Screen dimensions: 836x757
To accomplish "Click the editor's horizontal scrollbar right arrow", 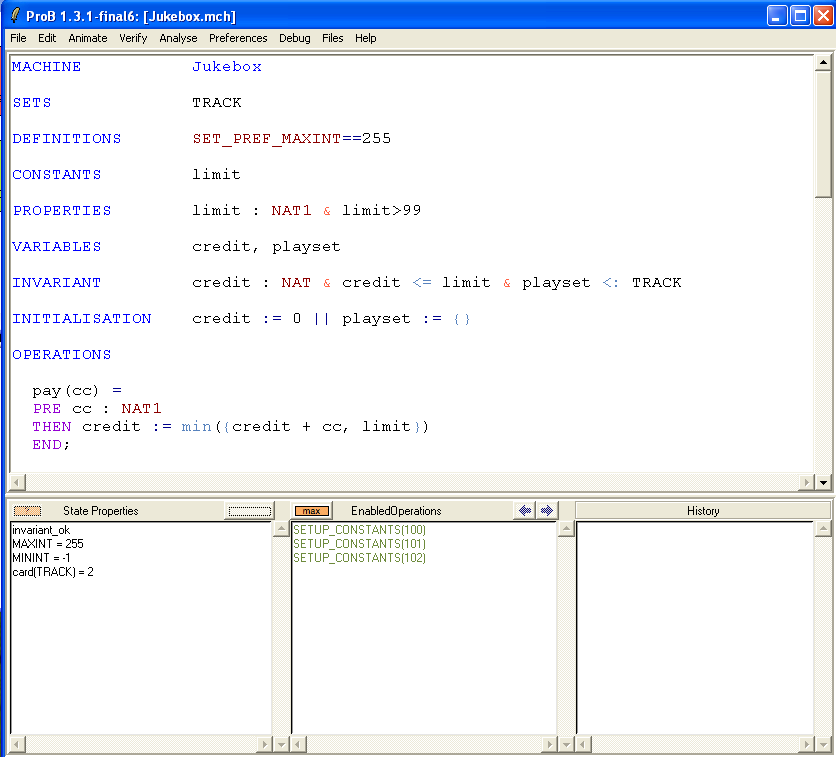I will pyautogui.click(x=807, y=483).
